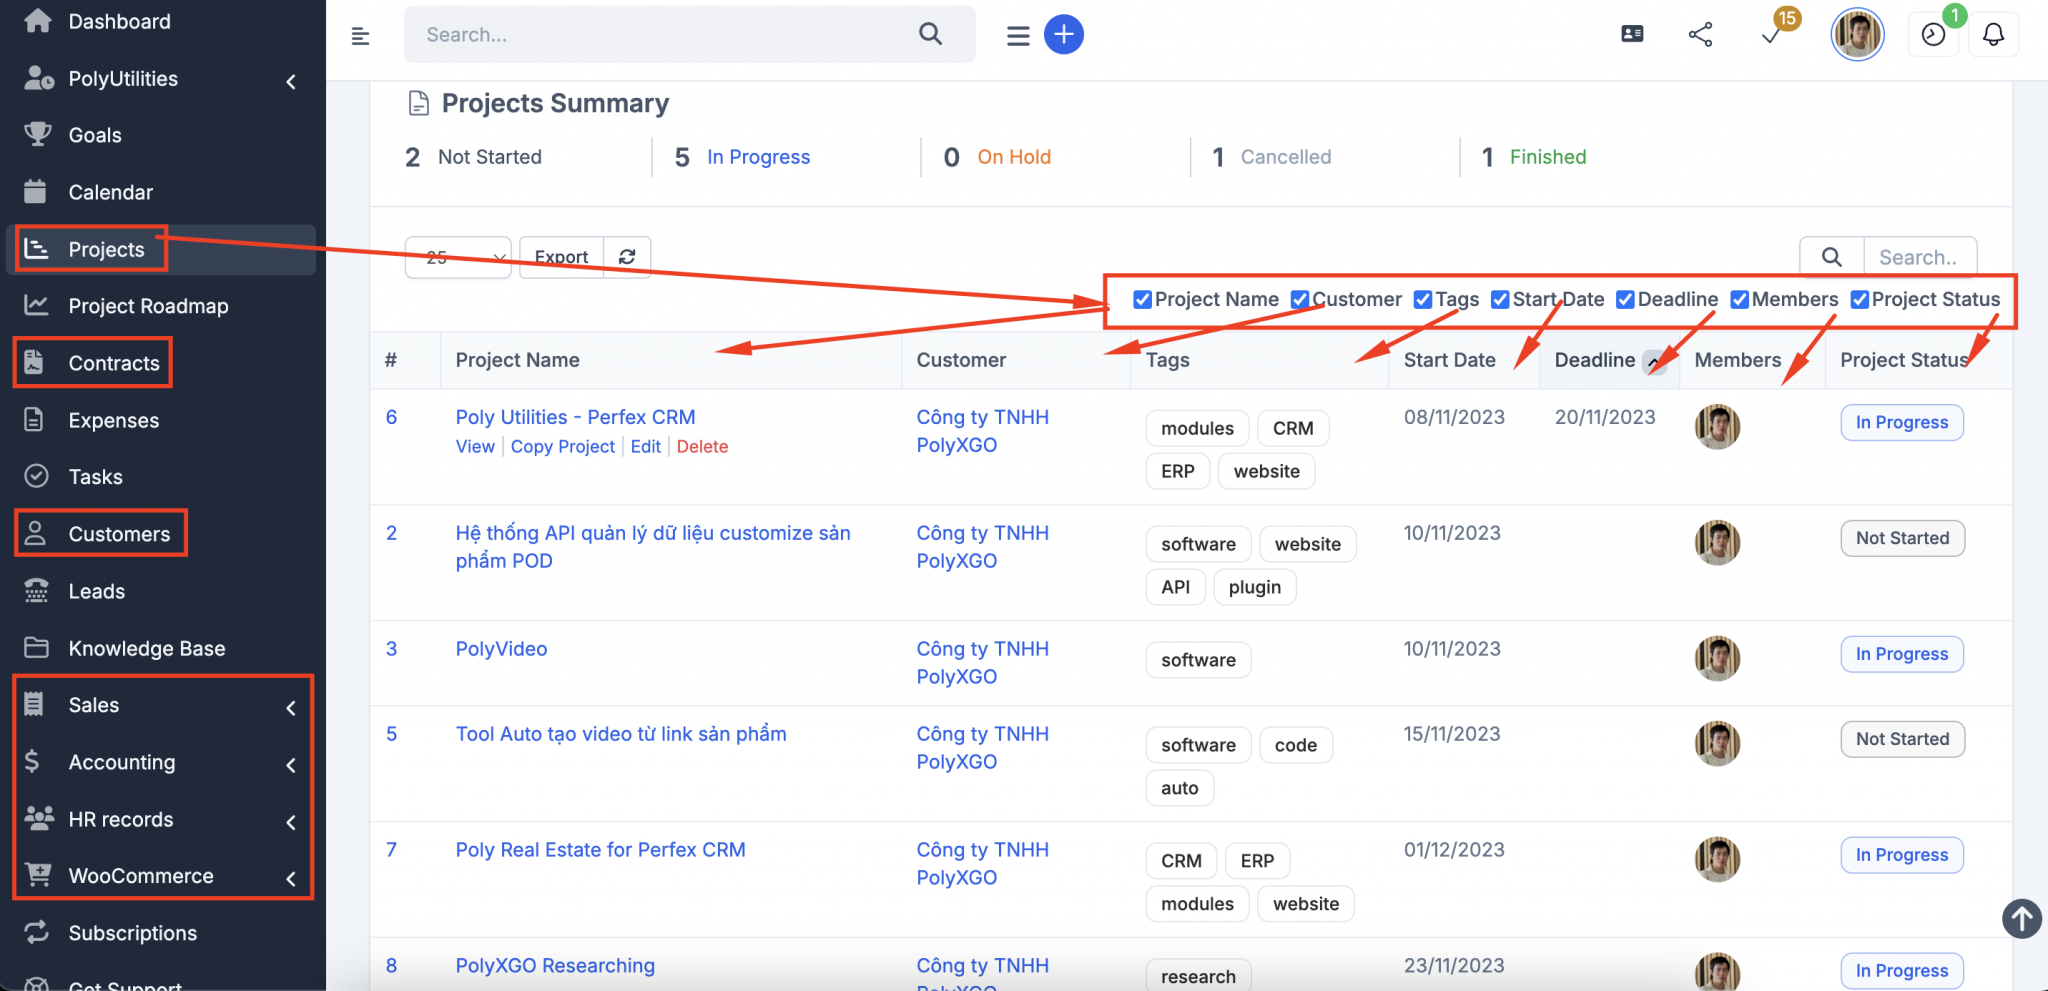Viewport: 2048px width, 991px height.
Task: Open the 25 entries-per-page dropdown
Action: pos(457,257)
